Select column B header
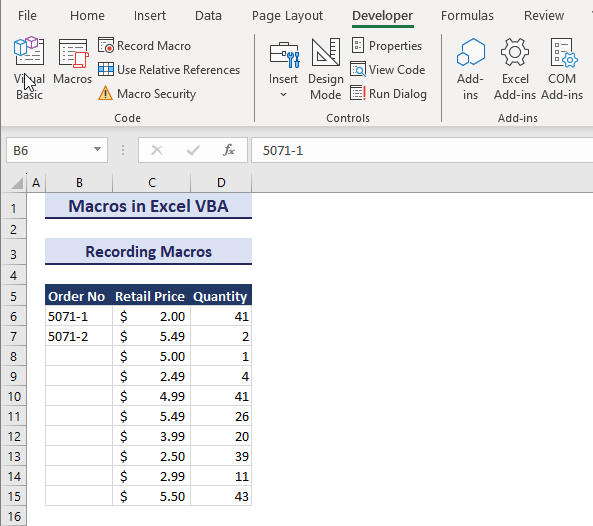Viewport: 593px width, 526px height. click(79, 183)
